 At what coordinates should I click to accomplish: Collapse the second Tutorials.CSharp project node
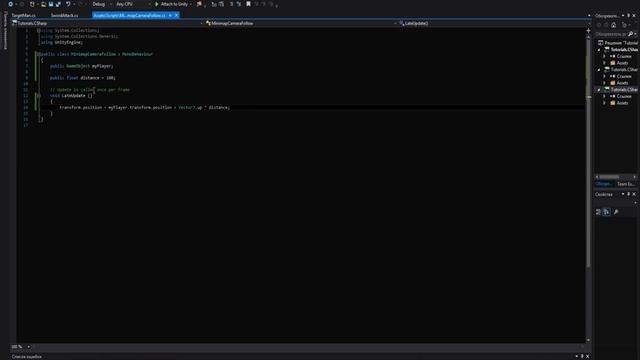599,69
